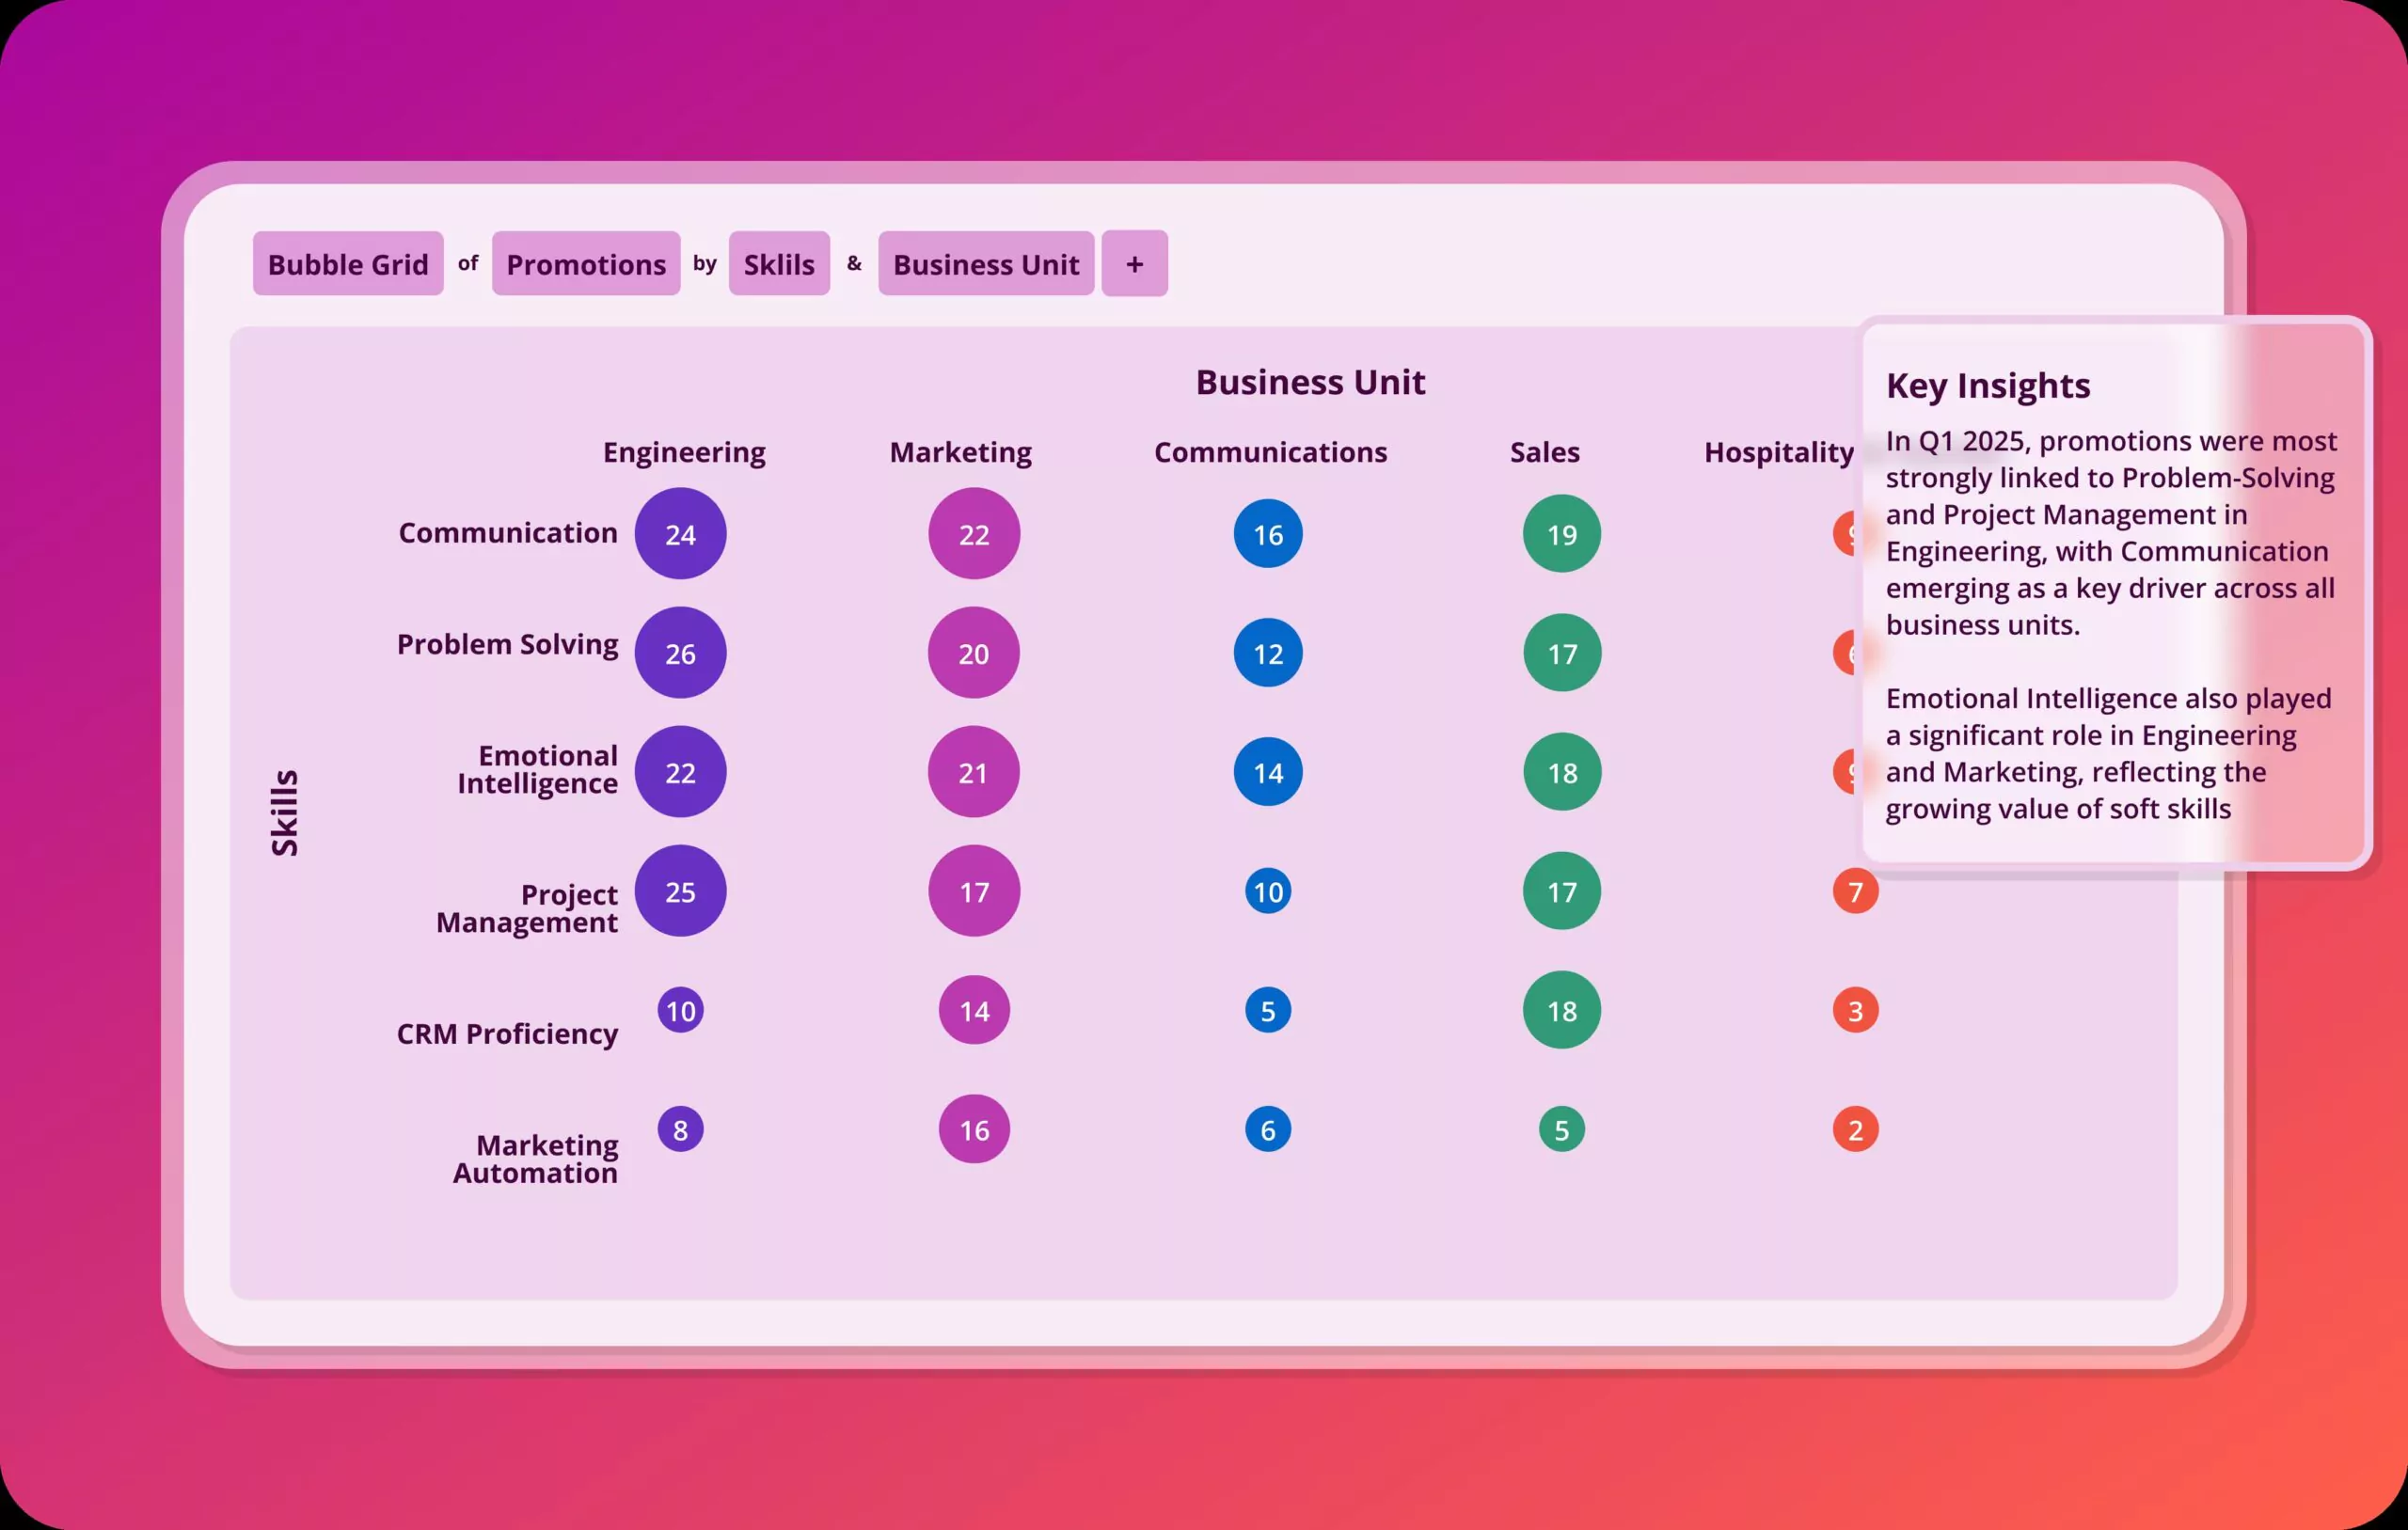Click the Engineering Communication bubble showing 24
Image resolution: width=2408 pixels, height=1530 pixels.
680,534
